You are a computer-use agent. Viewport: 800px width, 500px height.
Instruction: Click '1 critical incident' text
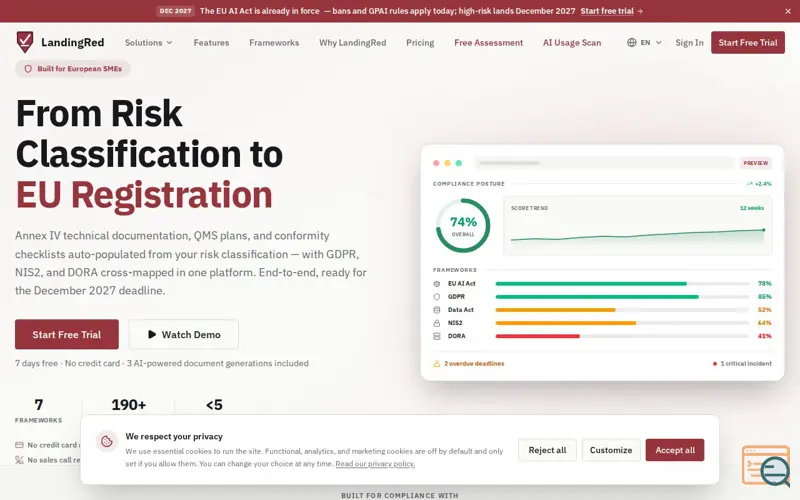coord(746,364)
